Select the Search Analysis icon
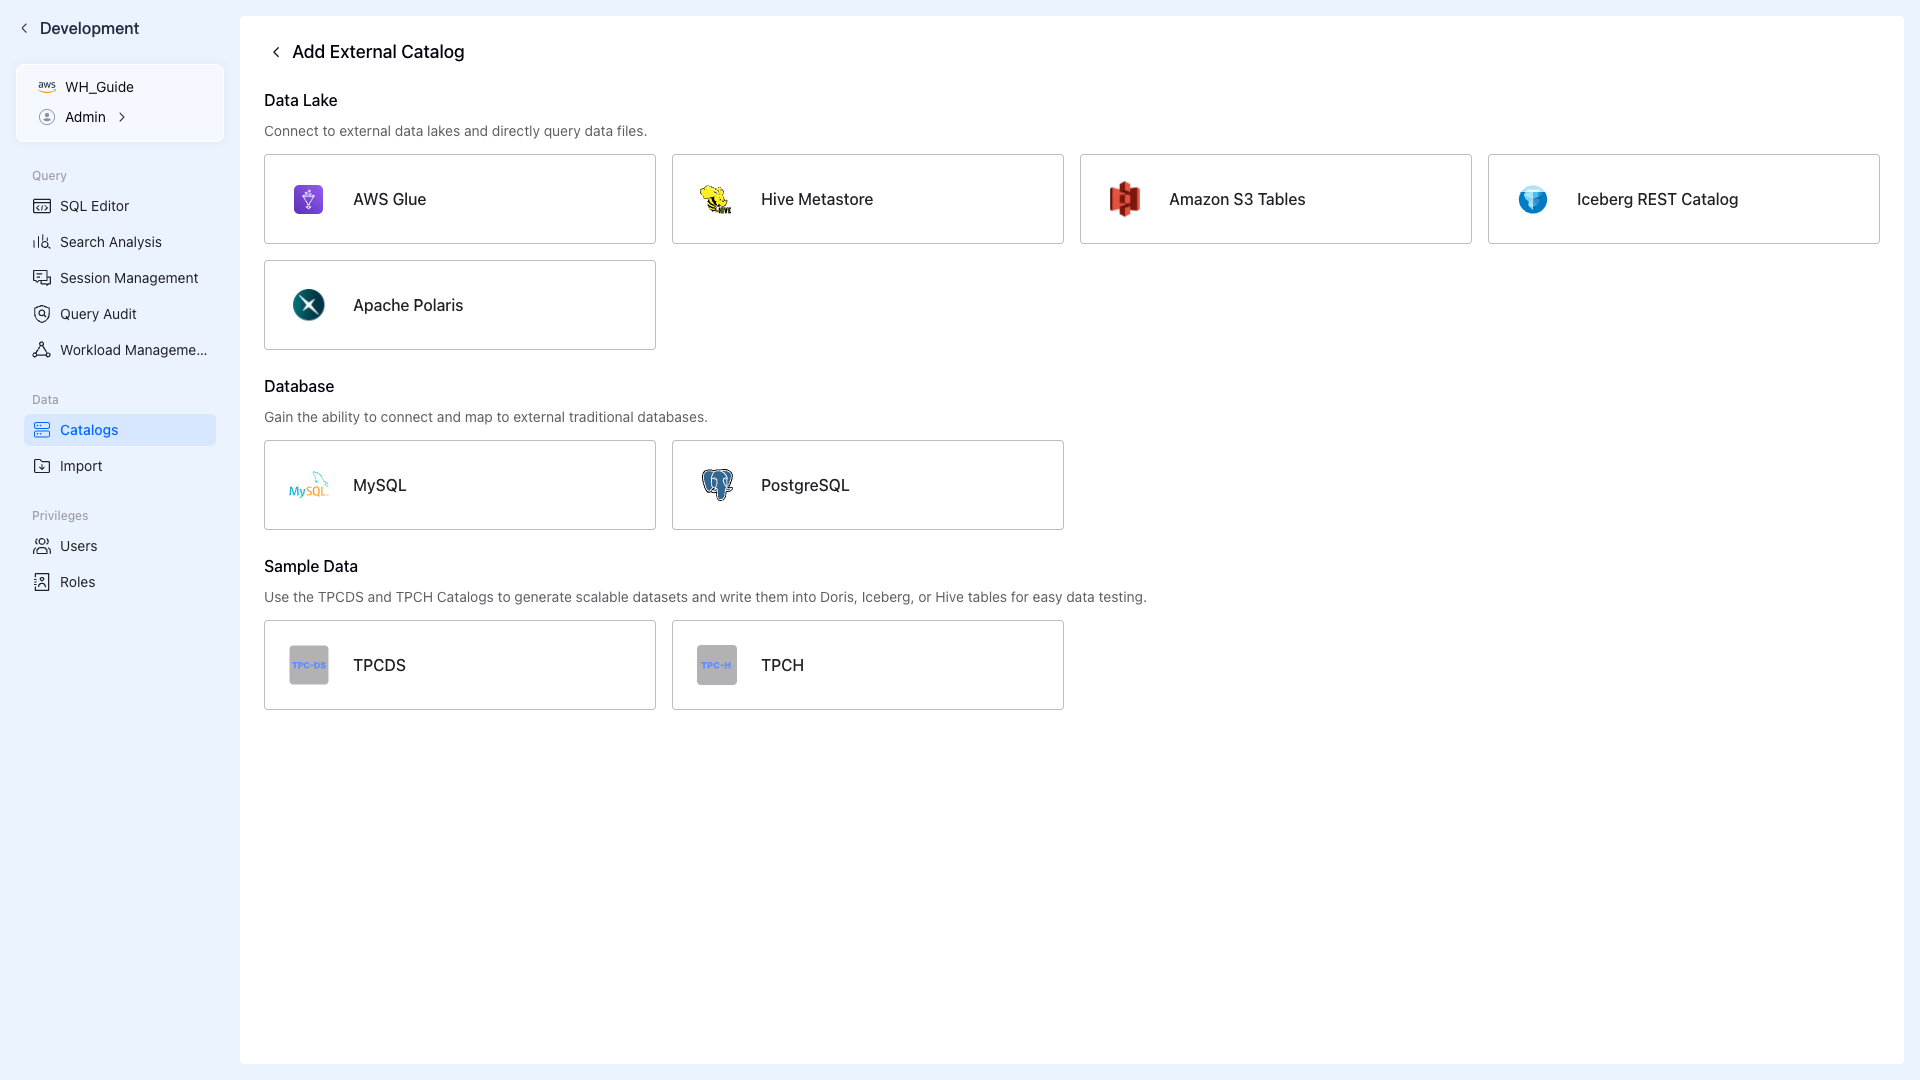The image size is (1920, 1080). [41, 242]
